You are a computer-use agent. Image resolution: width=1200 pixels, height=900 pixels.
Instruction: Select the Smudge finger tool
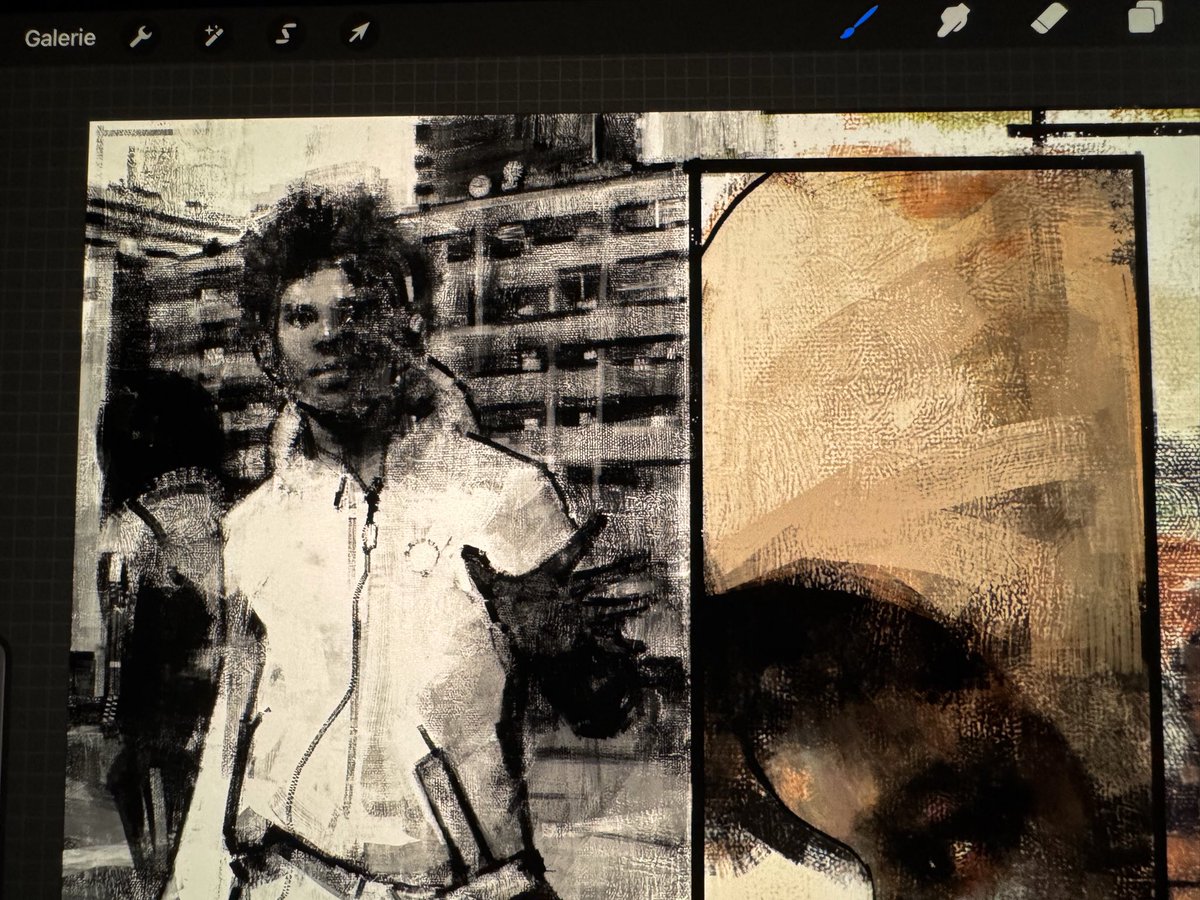click(953, 20)
